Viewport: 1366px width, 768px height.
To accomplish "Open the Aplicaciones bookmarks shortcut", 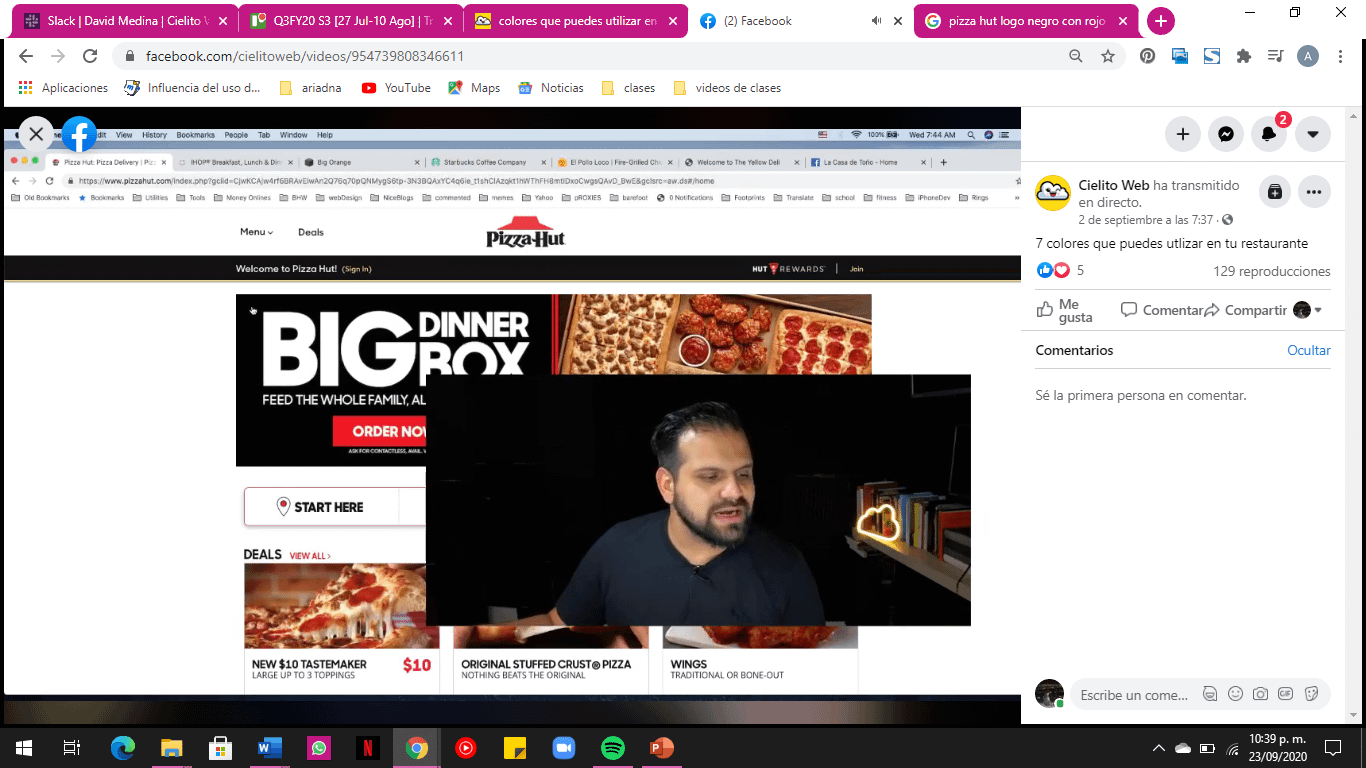I will pyautogui.click(x=63, y=88).
